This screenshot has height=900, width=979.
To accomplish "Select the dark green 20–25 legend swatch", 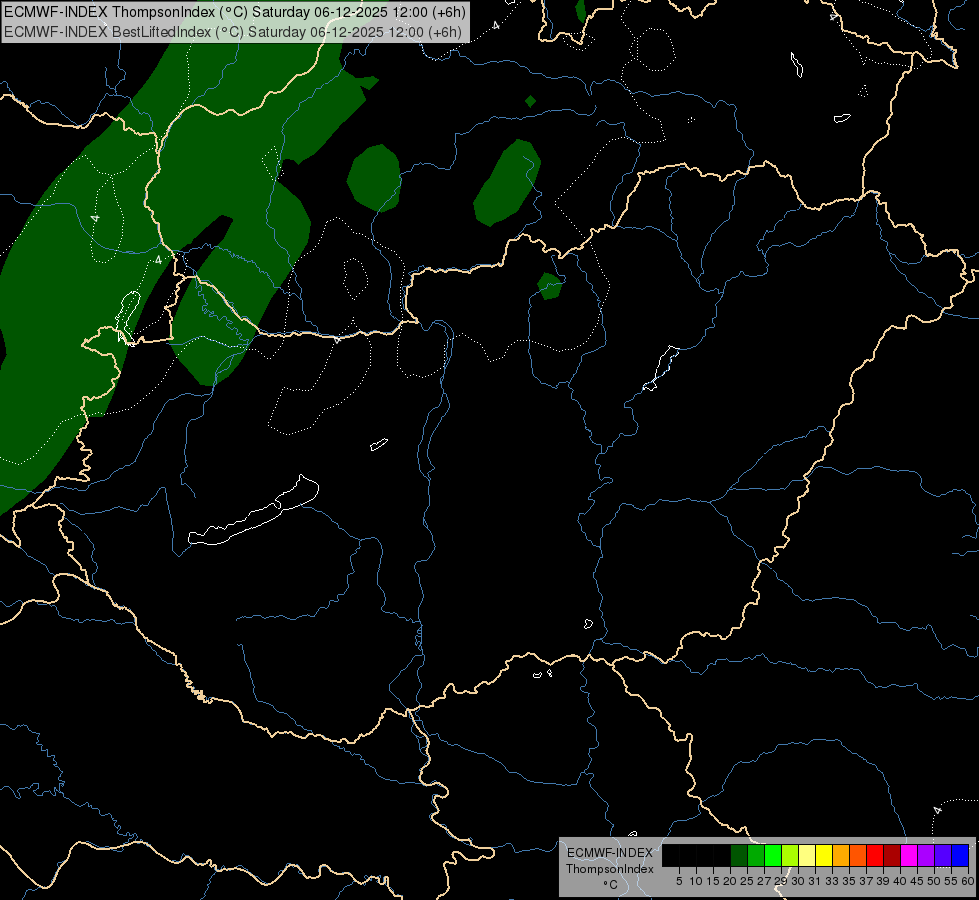I will click(739, 855).
